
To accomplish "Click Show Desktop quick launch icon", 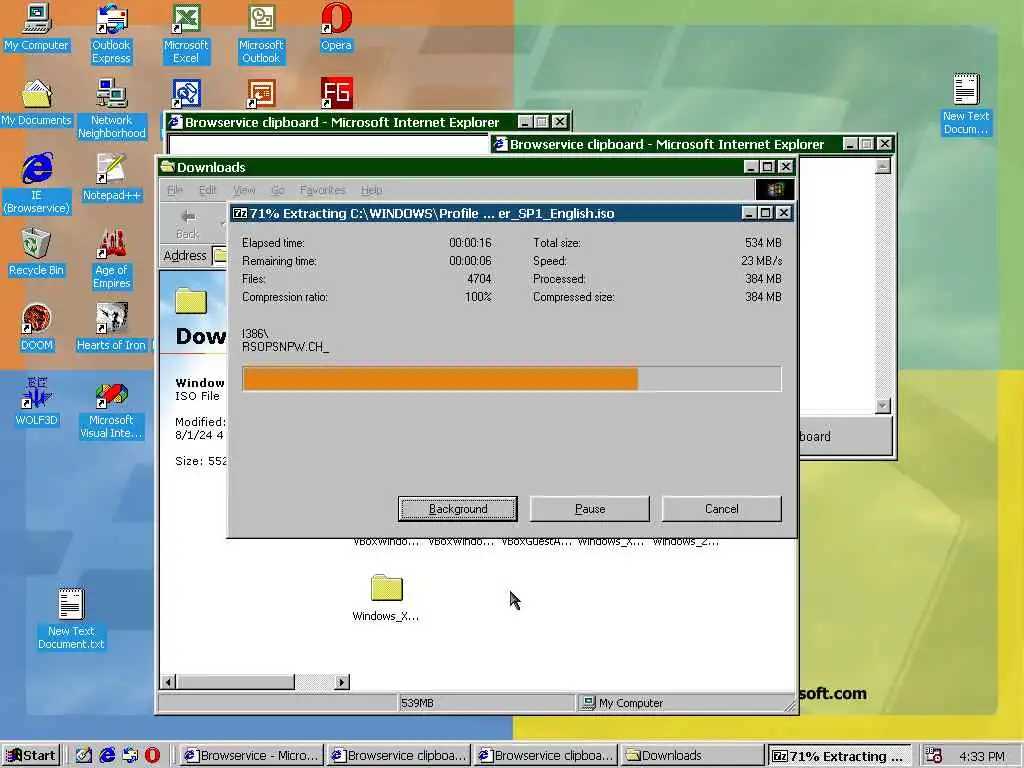I will click(x=84, y=755).
